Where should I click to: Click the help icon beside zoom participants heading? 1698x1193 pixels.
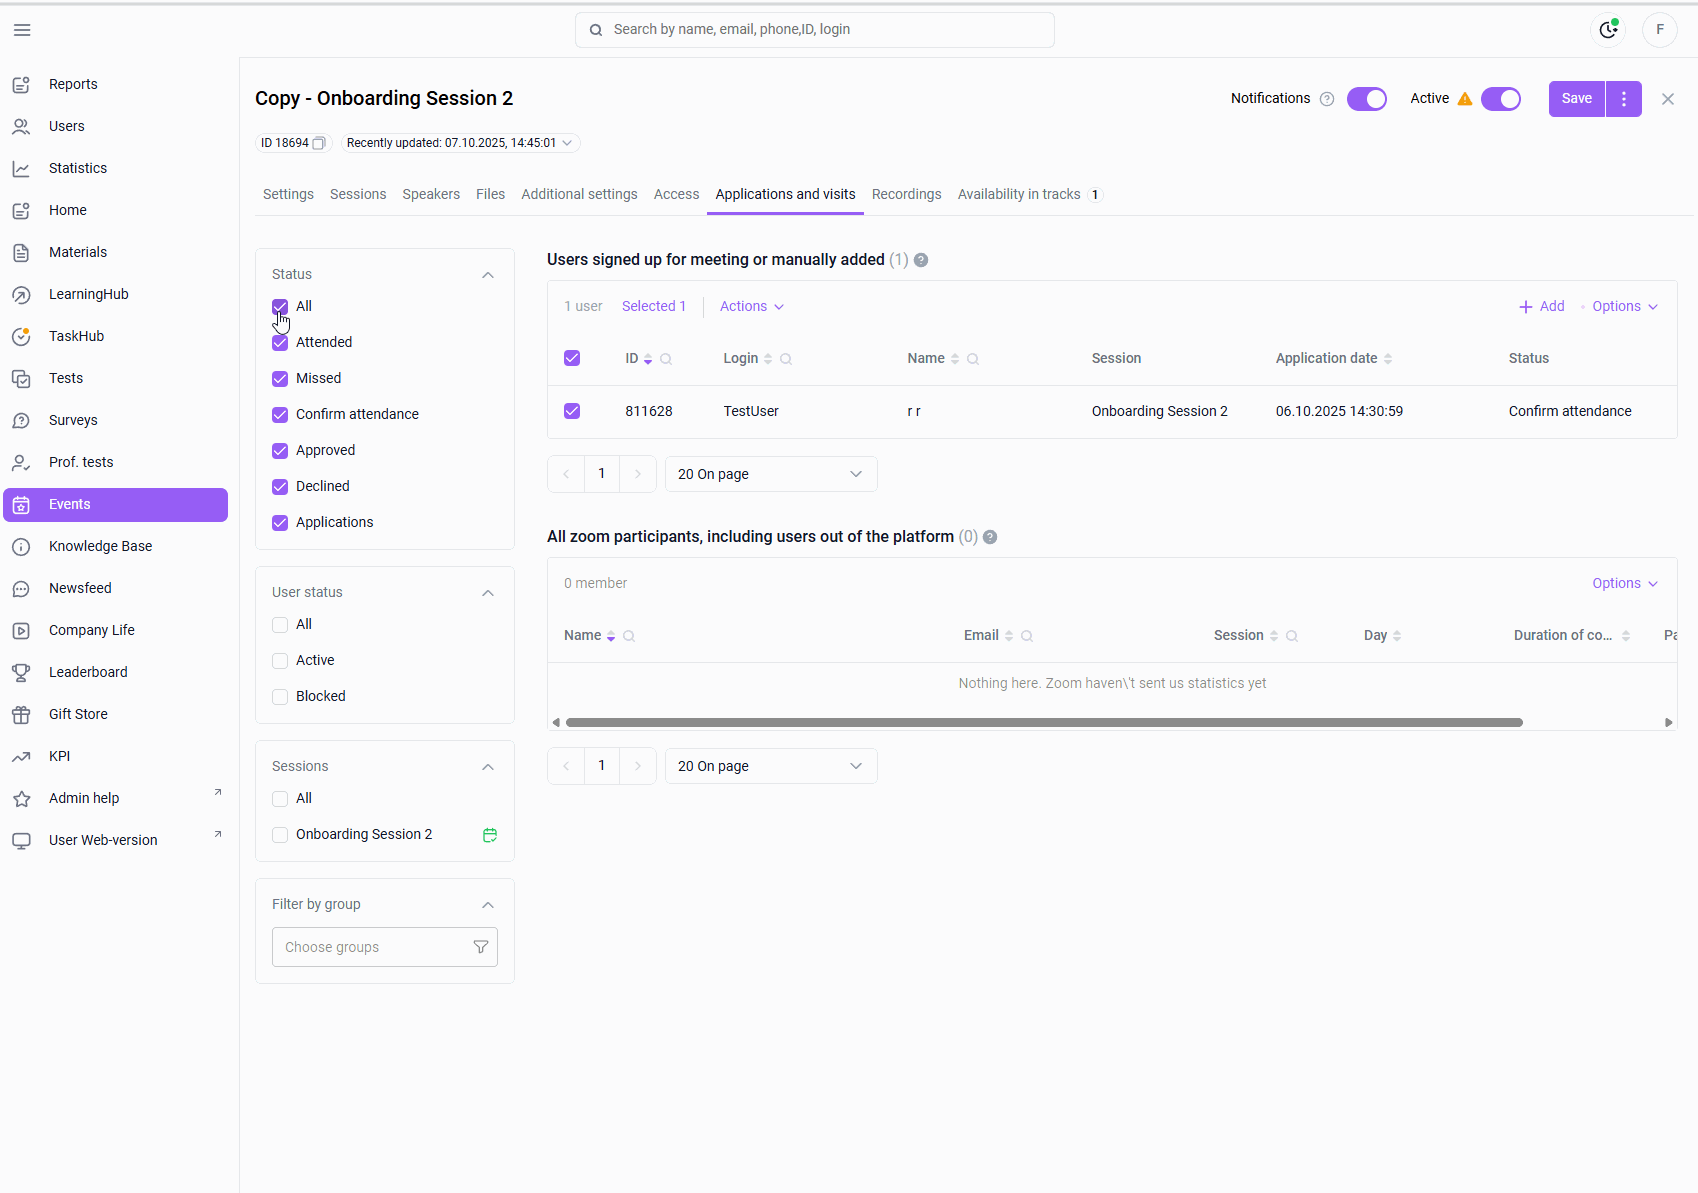(x=990, y=537)
